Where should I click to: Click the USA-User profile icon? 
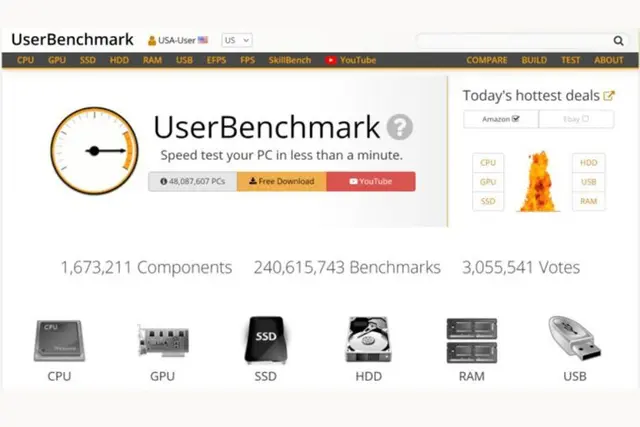pyautogui.click(x=151, y=40)
